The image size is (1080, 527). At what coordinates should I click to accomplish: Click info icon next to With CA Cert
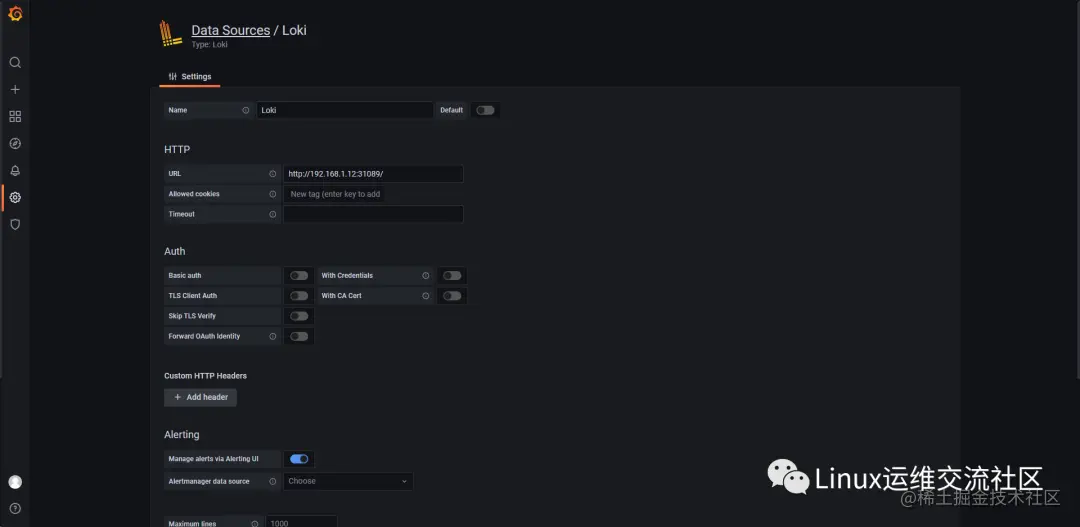pyautogui.click(x=426, y=296)
